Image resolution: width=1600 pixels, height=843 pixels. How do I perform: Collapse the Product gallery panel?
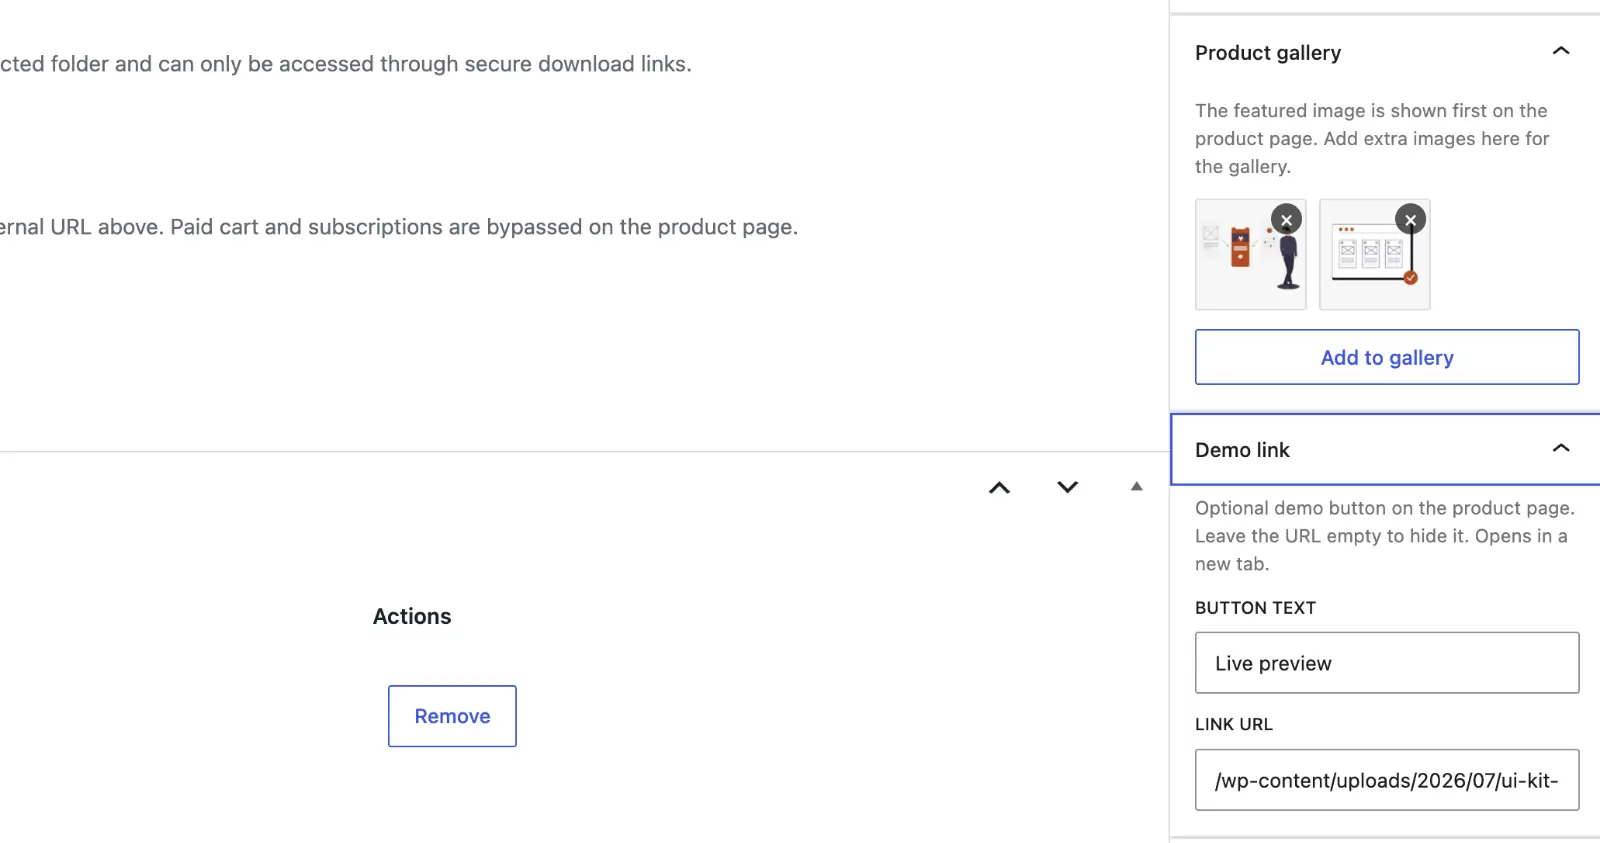pyautogui.click(x=1561, y=51)
